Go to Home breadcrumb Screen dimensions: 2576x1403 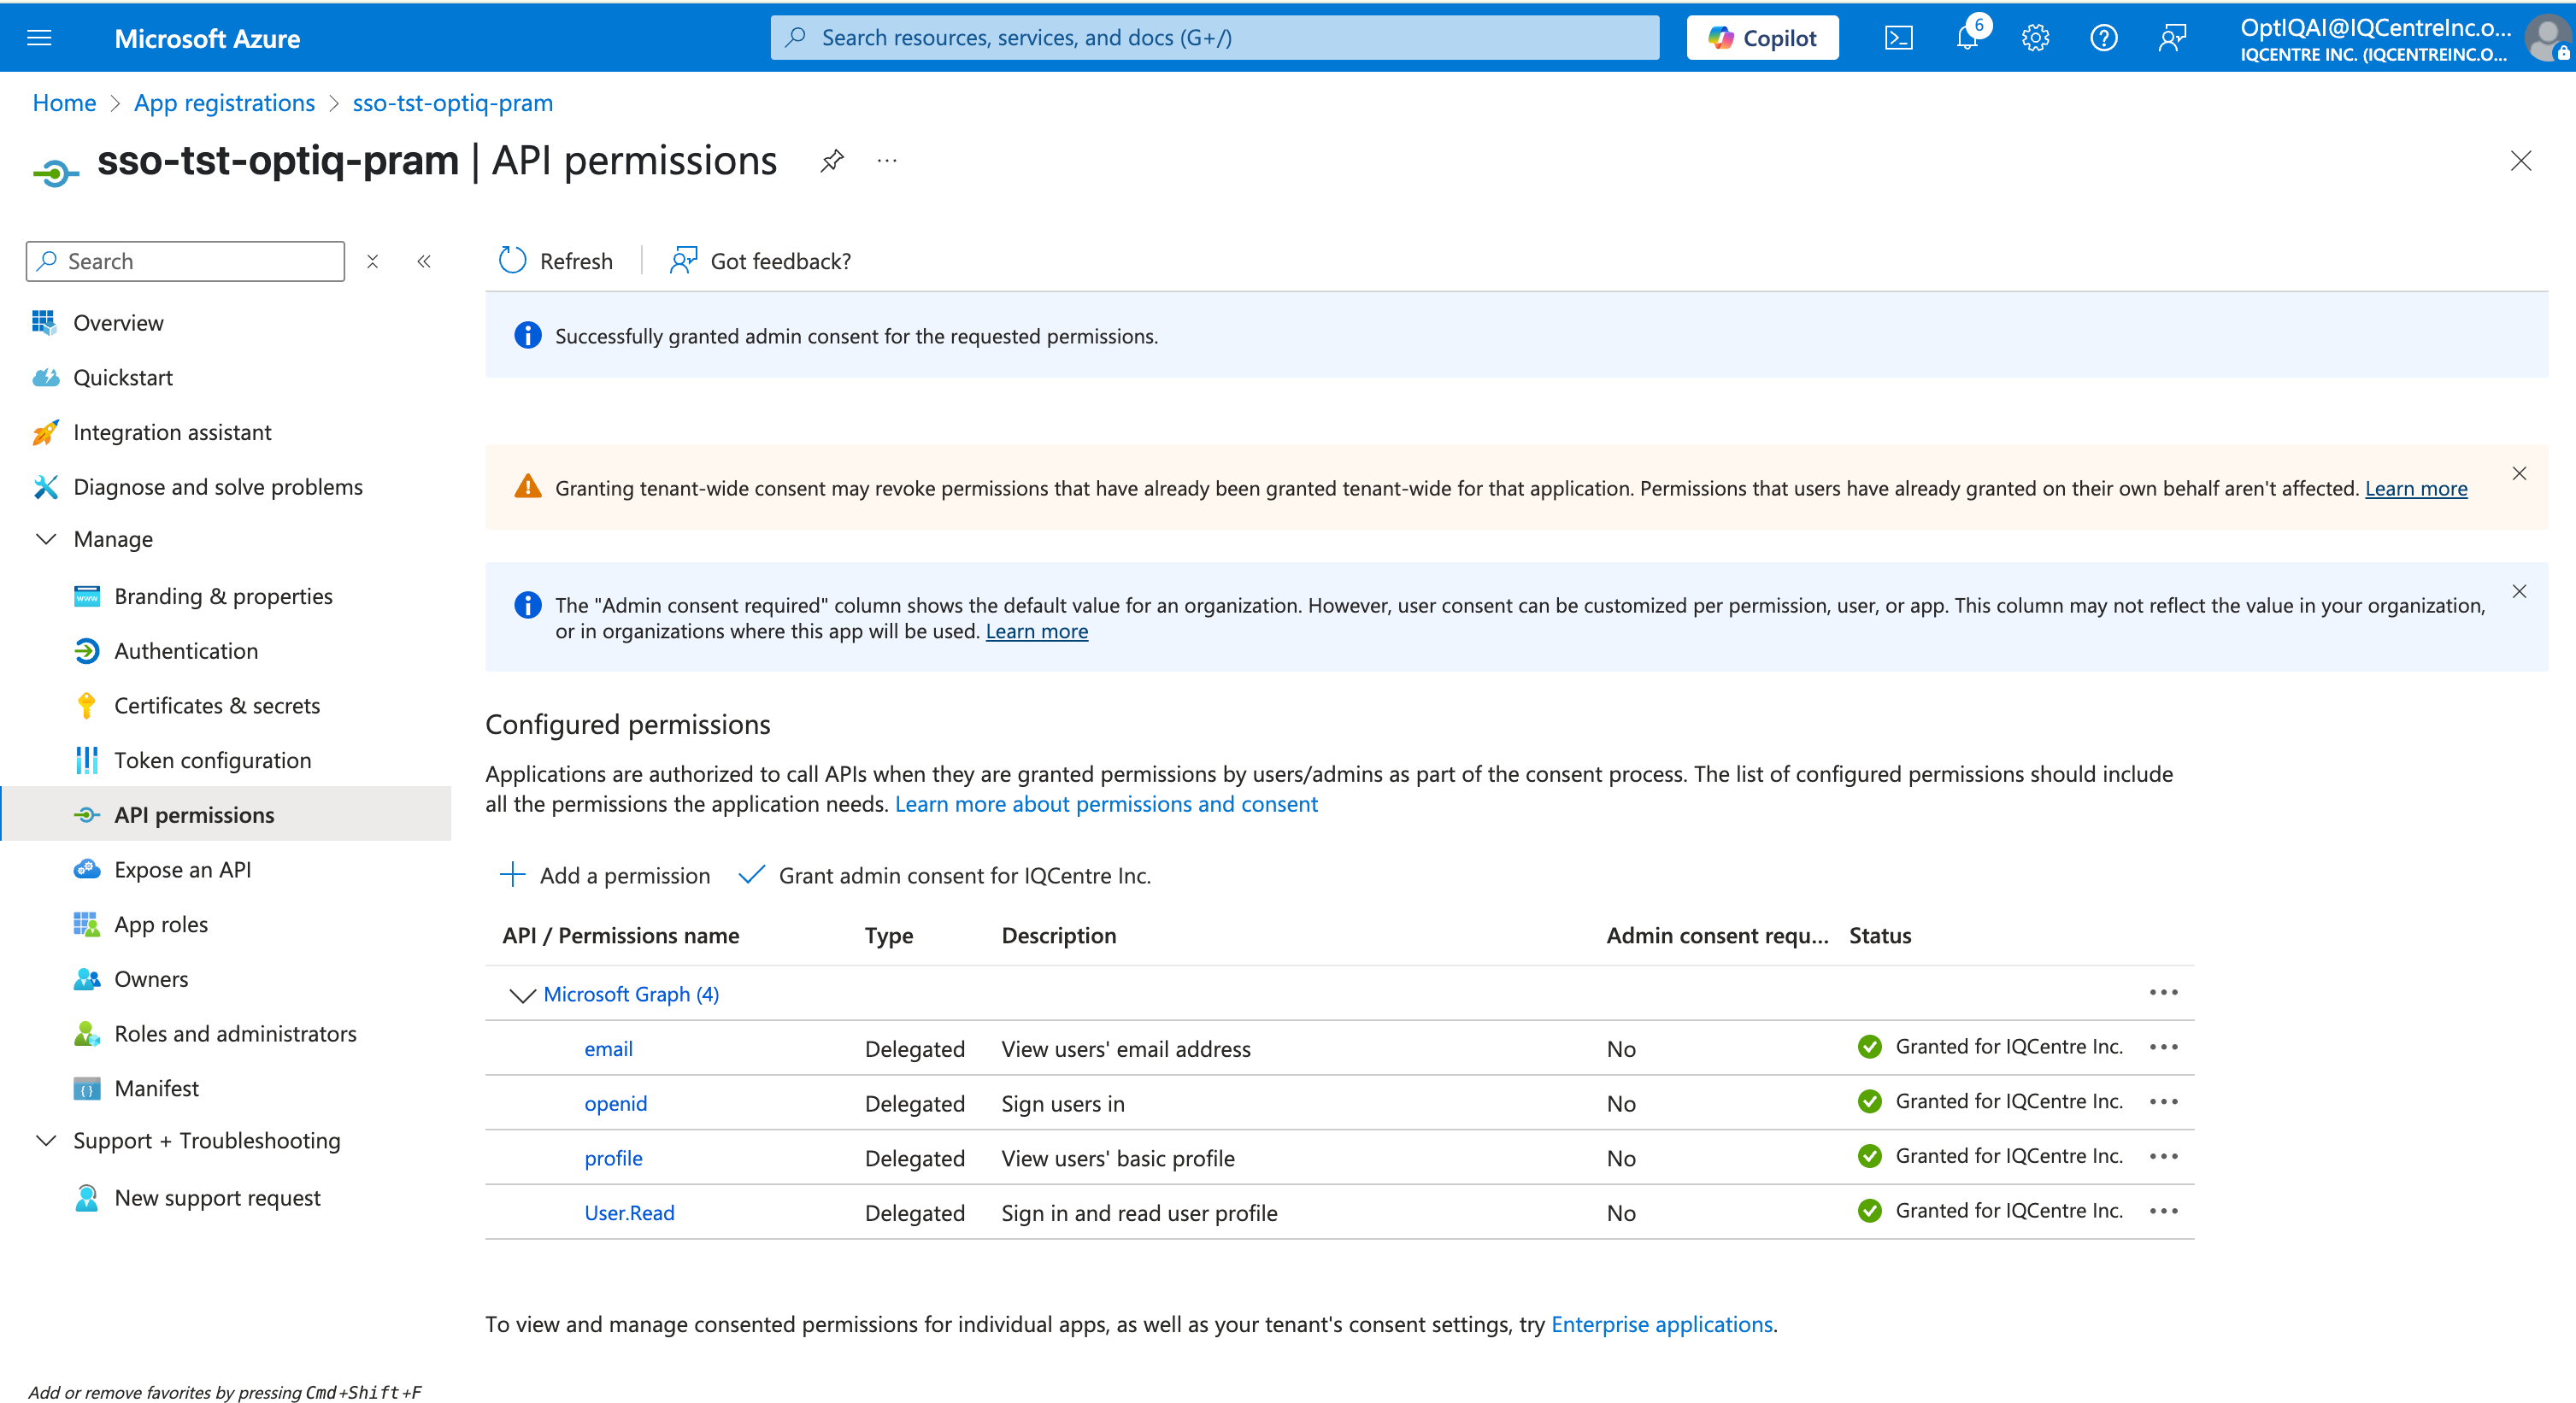click(x=64, y=103)
